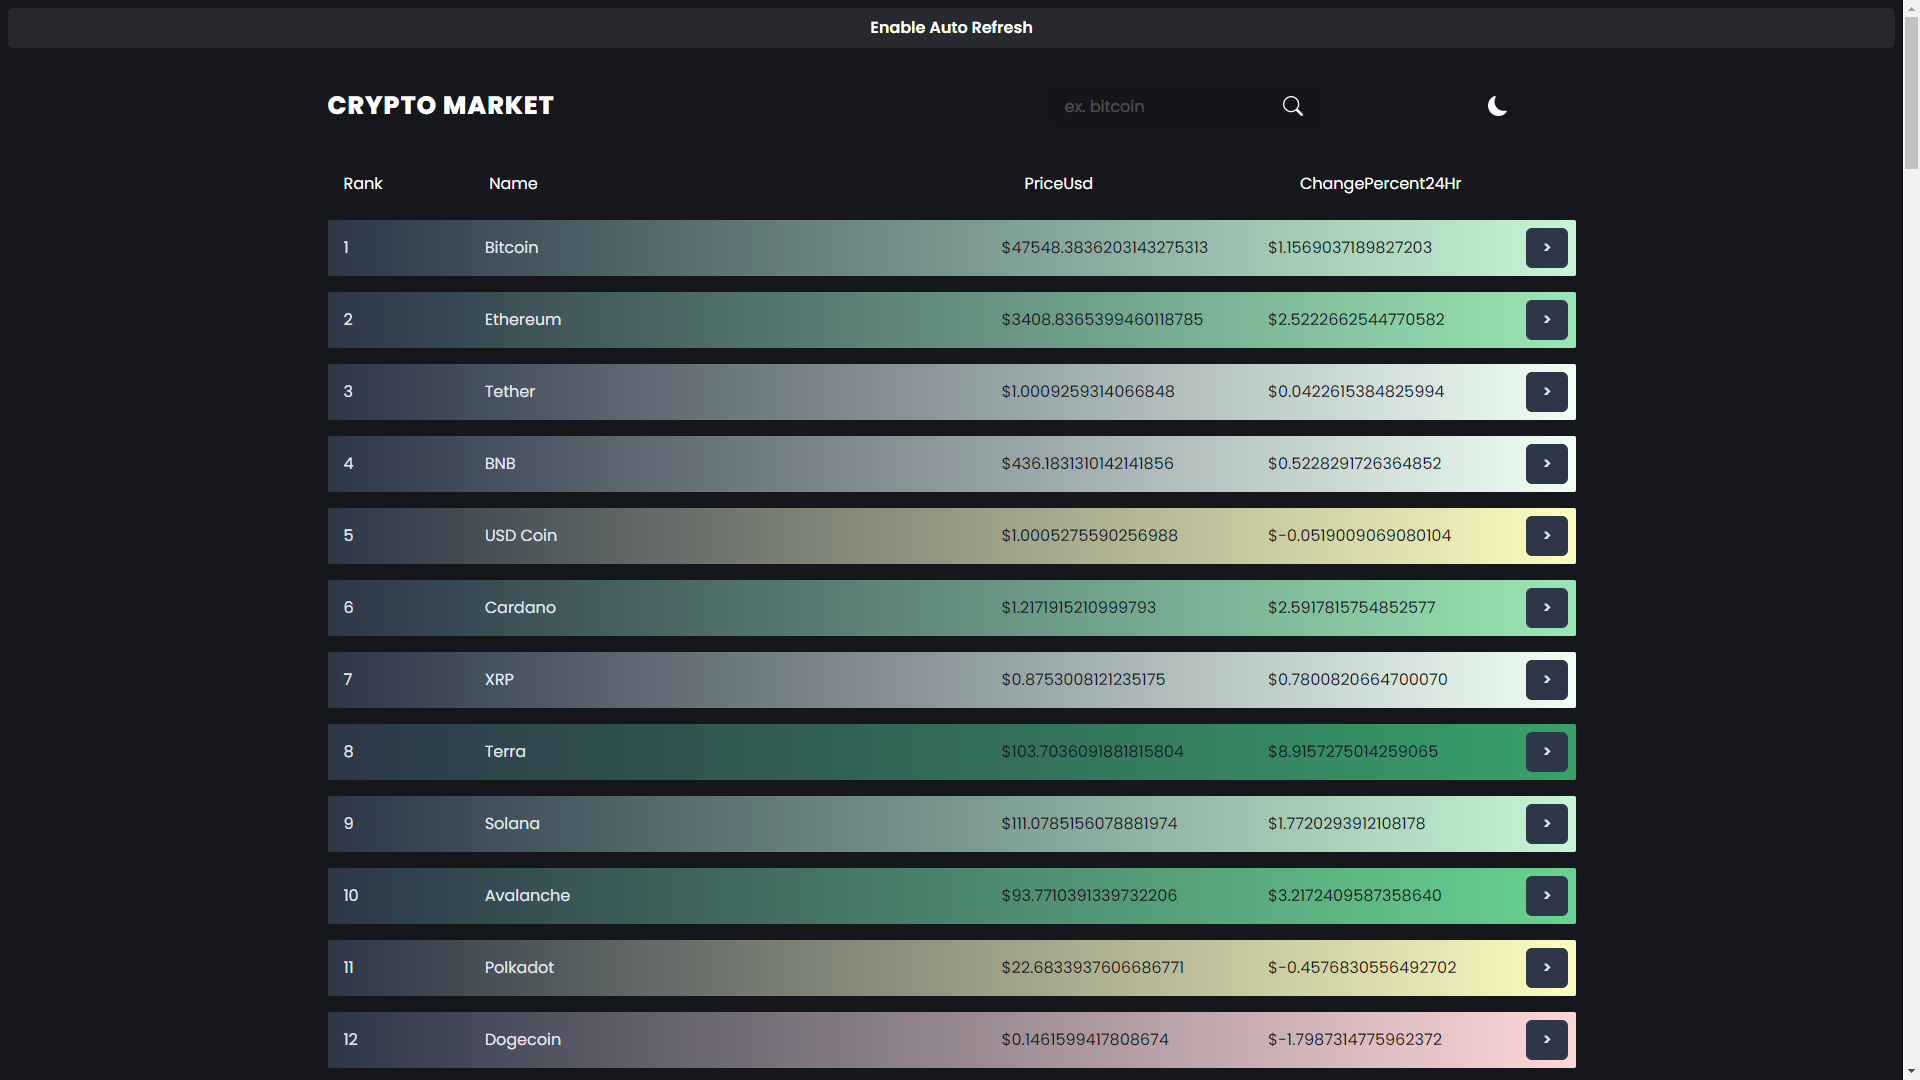This screenshot has width=1920, height=1080.
Task: Click Bitcoin change value $1.1569037189827203
Action: point(1349,248)
